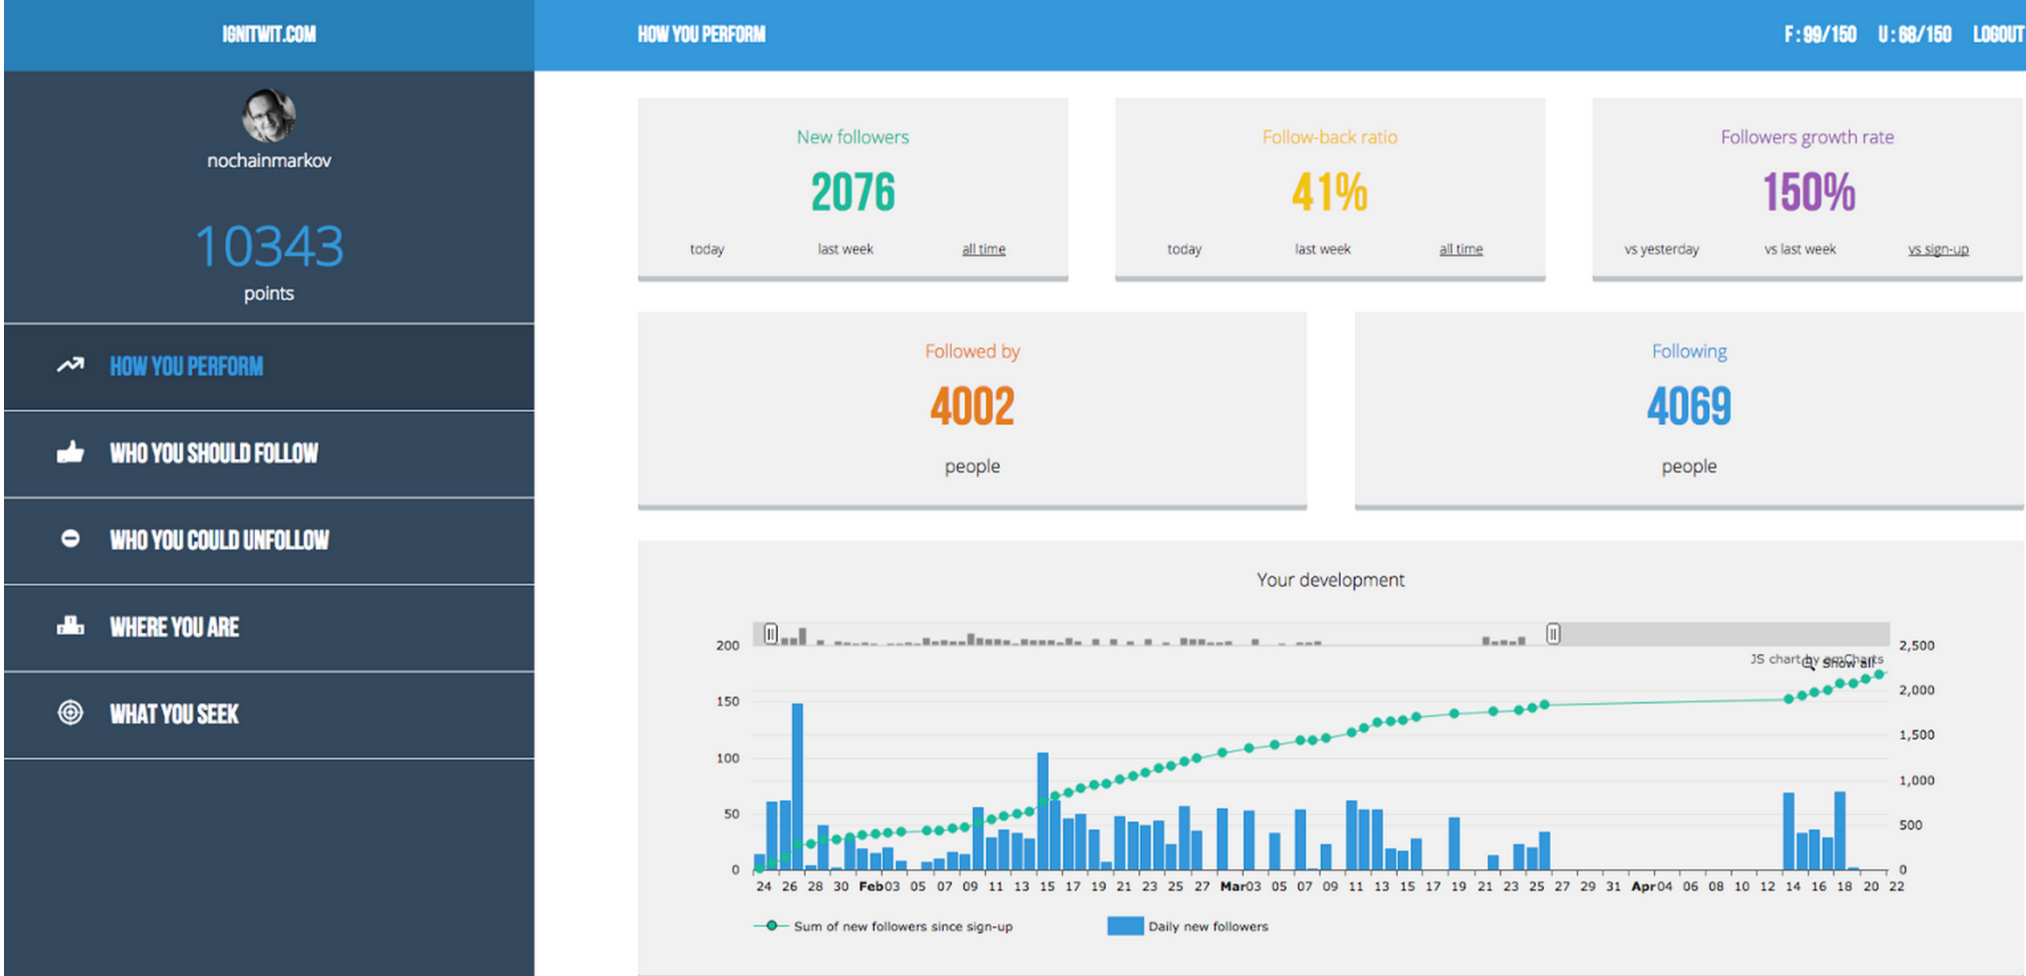Click the minus circle icon for unfollow
This screenshot has width=2026, height=976.
point(70,539)
